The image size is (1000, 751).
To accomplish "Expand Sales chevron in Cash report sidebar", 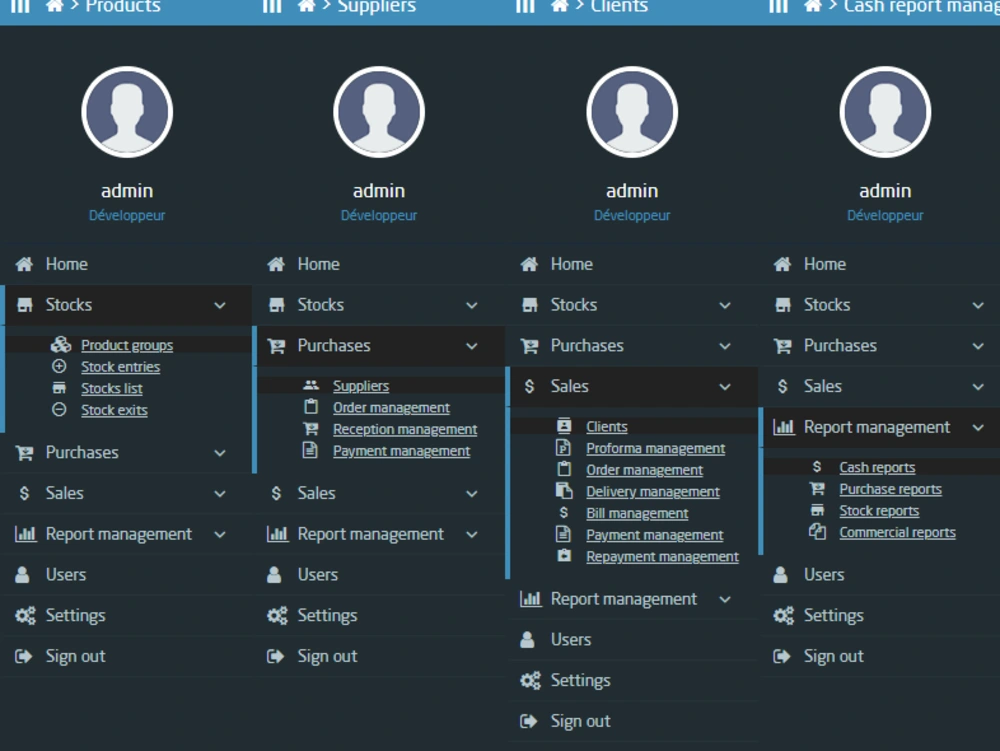I will click(978, 386).
